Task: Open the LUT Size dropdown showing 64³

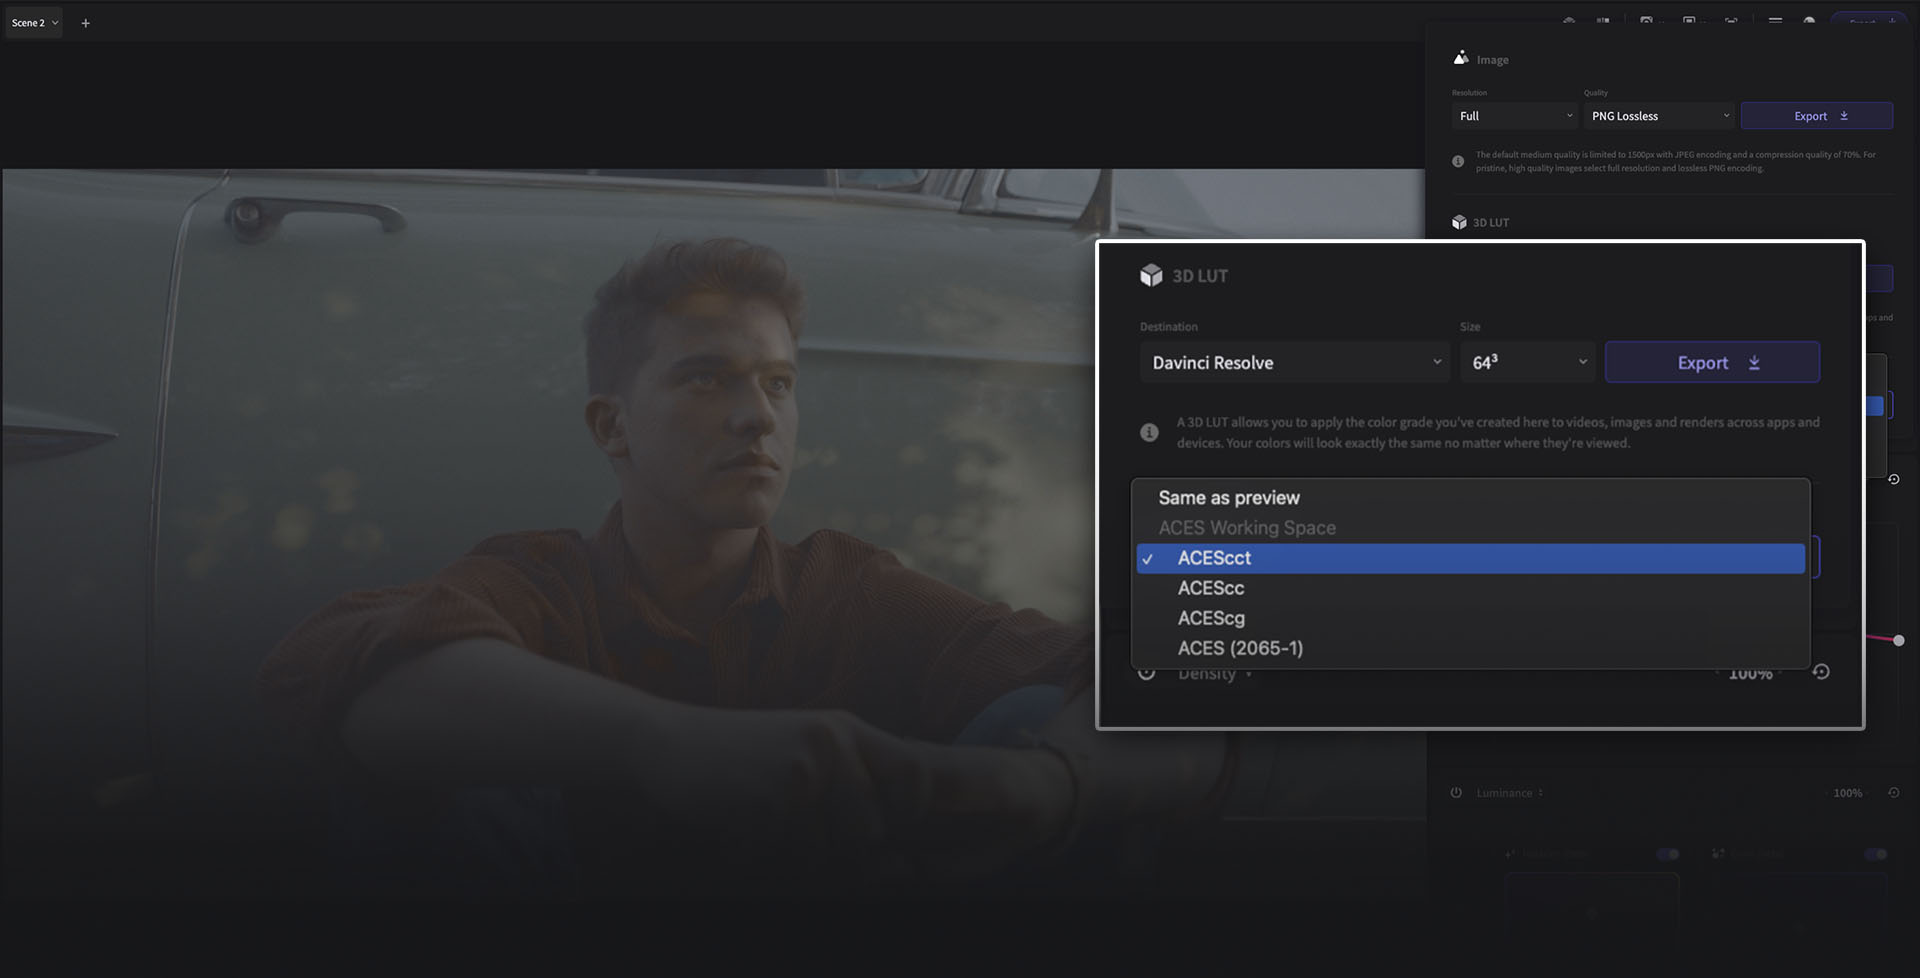Action: click(x=1527, y=362)
